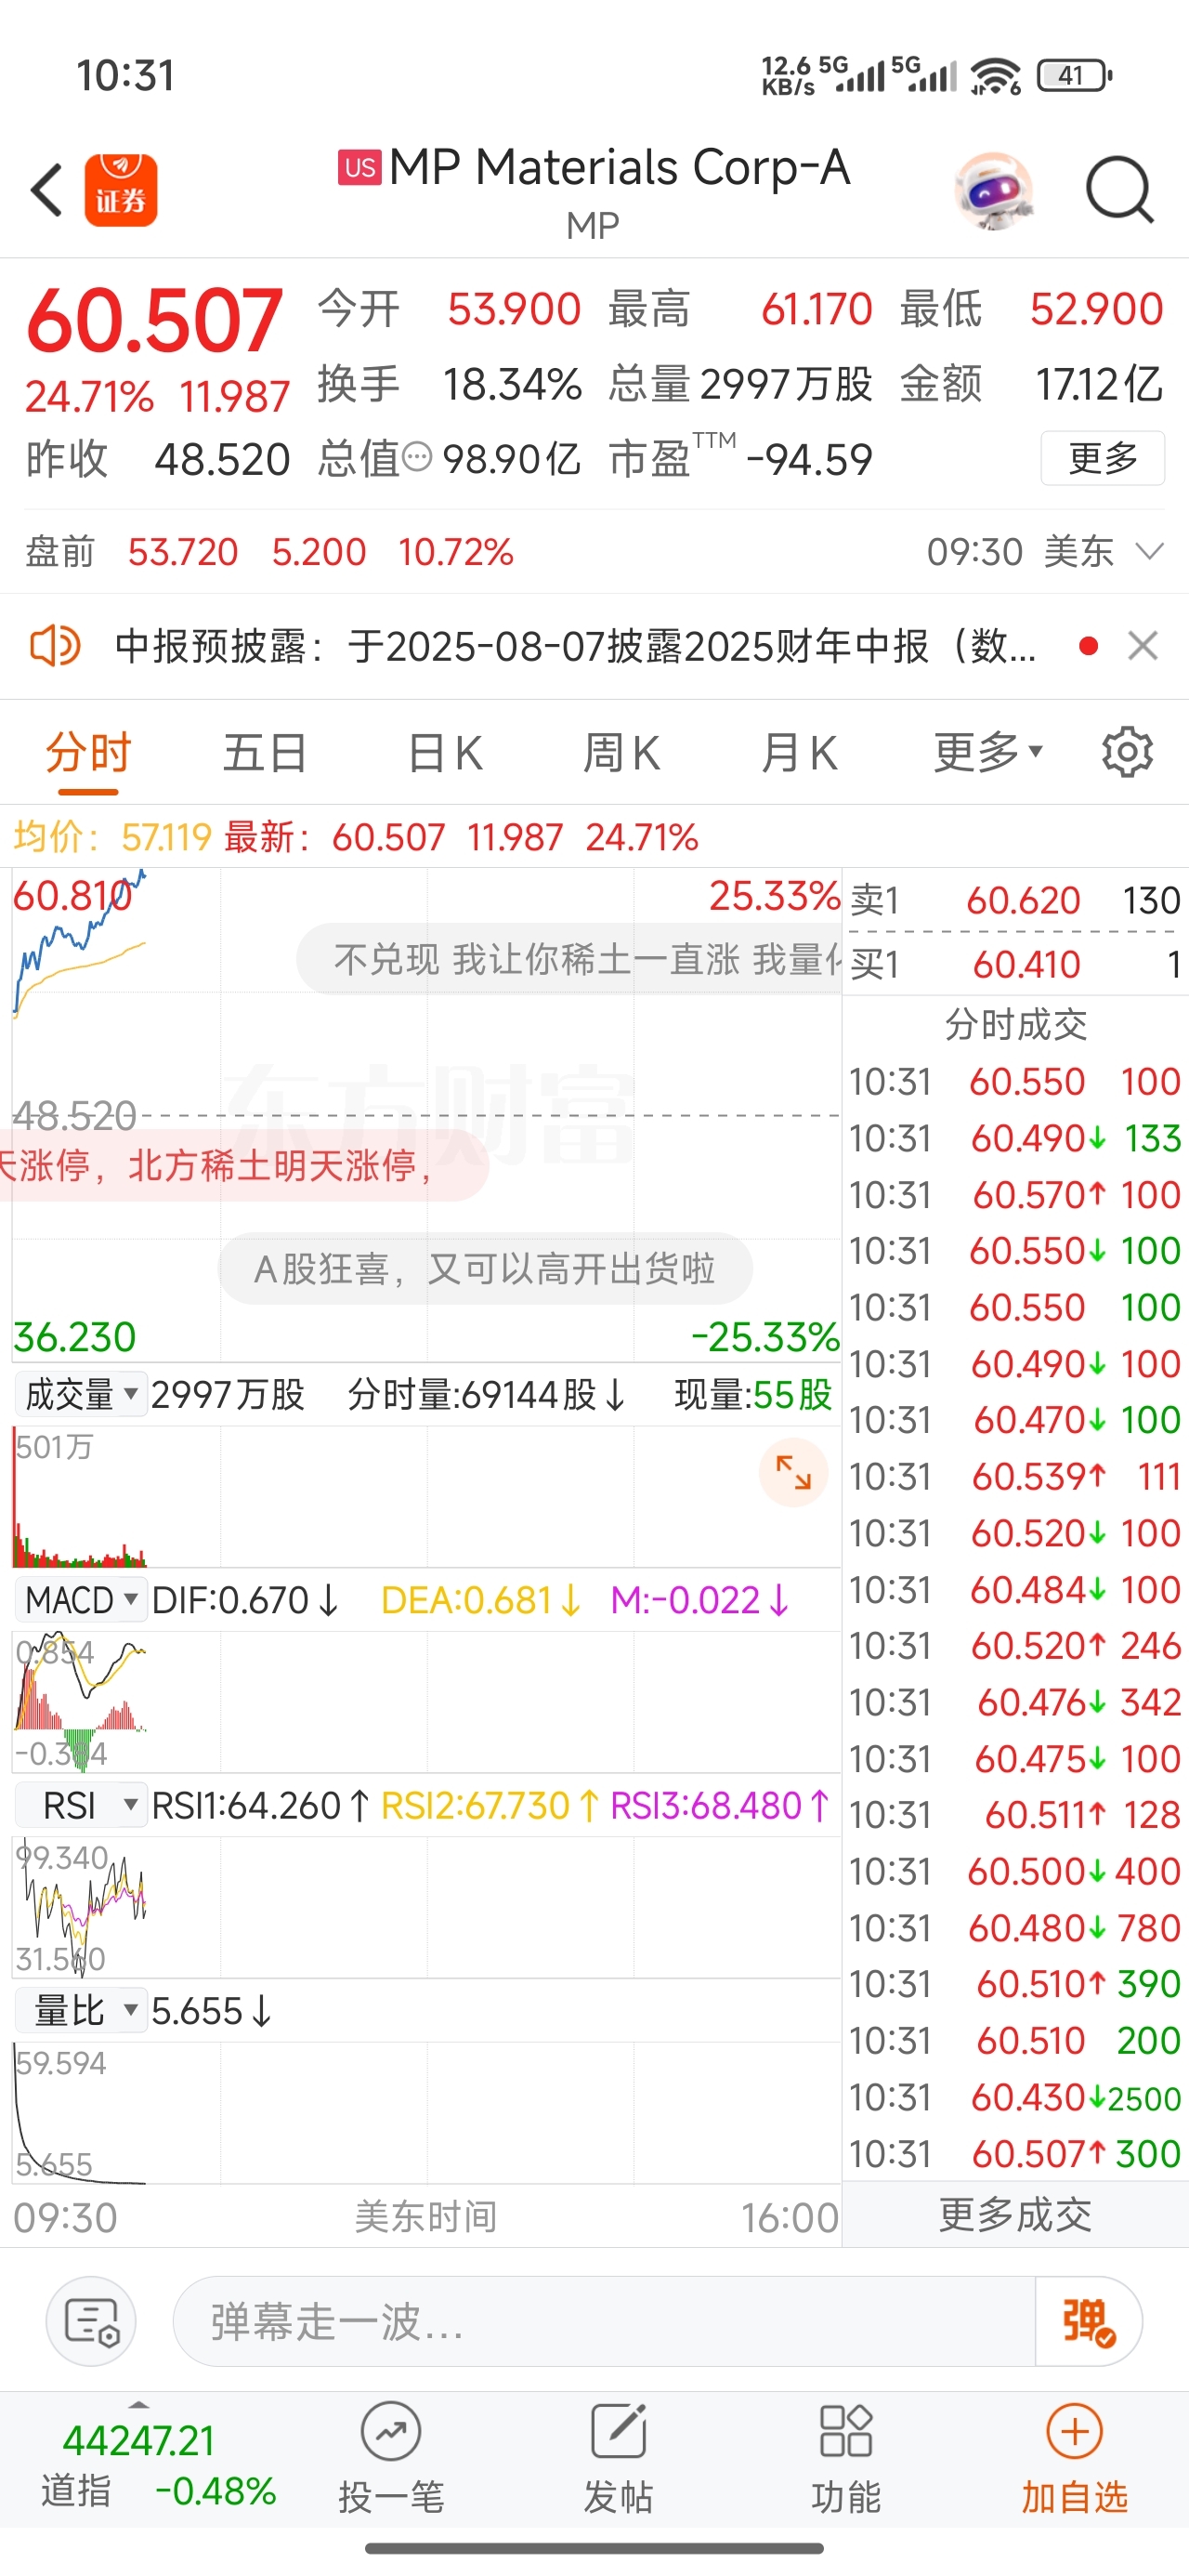Image resolution: width=1189 pixels, height=2576 pixels.
Task: Tap the barrage comment 不兑现 我让你稀土一直涨
Action: 570,959
